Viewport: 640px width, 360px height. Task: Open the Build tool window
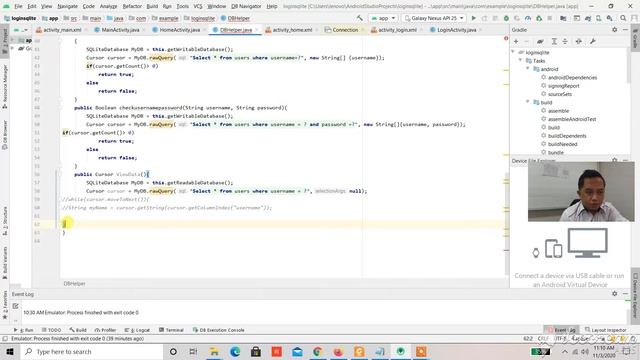click(x=78, y=330)
